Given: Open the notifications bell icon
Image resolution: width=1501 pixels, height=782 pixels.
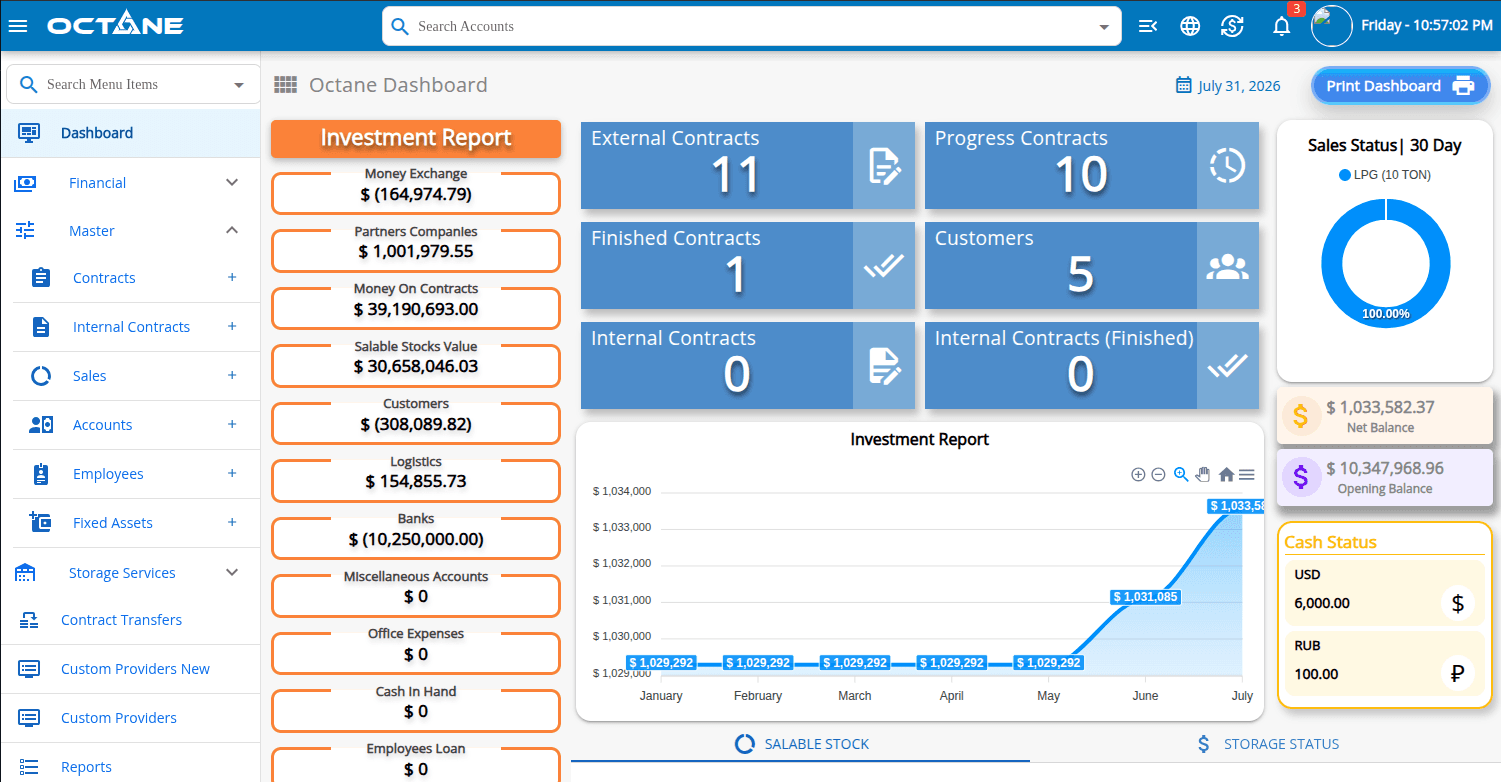Looking at the screenshot, I should 1281,27.
